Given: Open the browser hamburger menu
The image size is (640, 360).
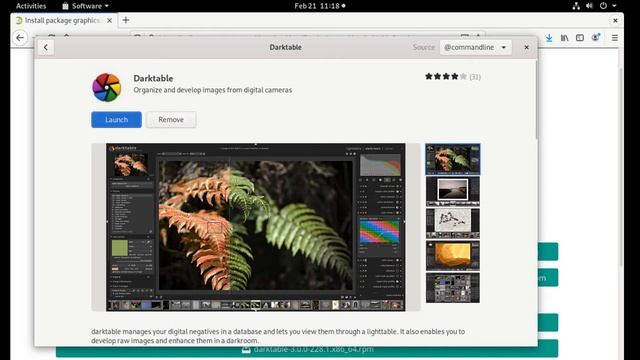Looking at the screenshot, I should click(x=615, y=38).
